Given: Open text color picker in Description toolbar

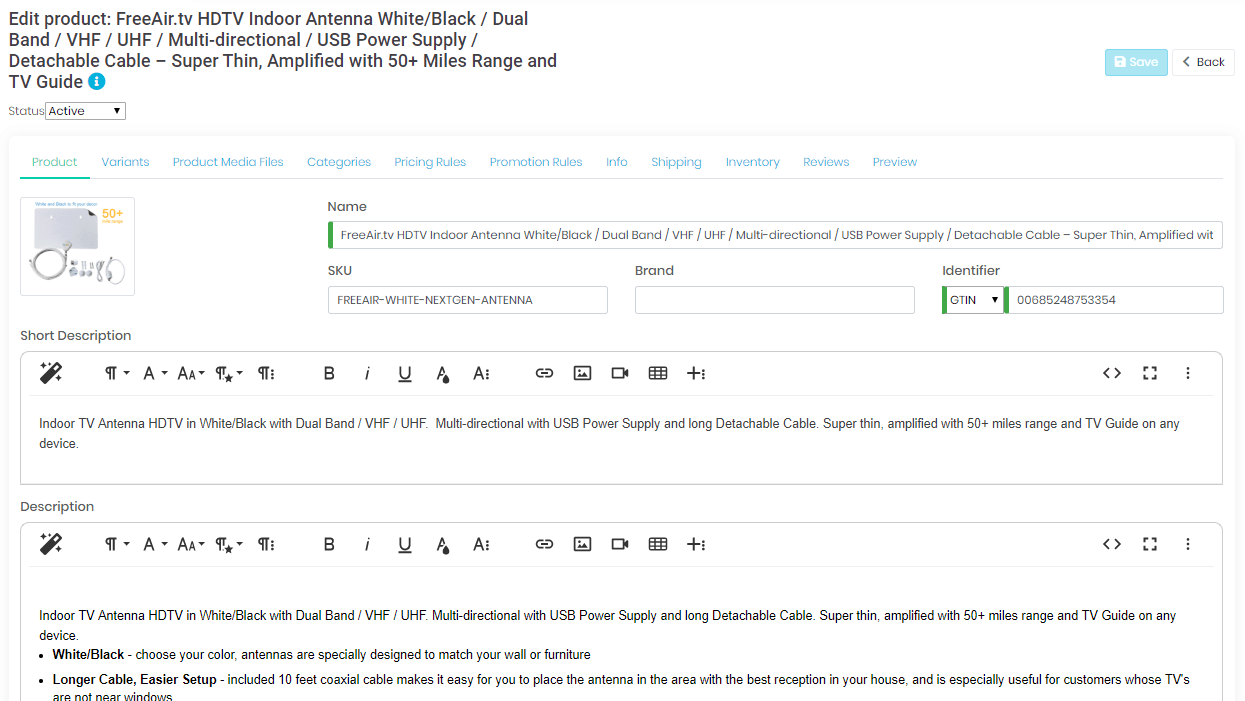Looking at the screenshot, I should coord(443,544).
